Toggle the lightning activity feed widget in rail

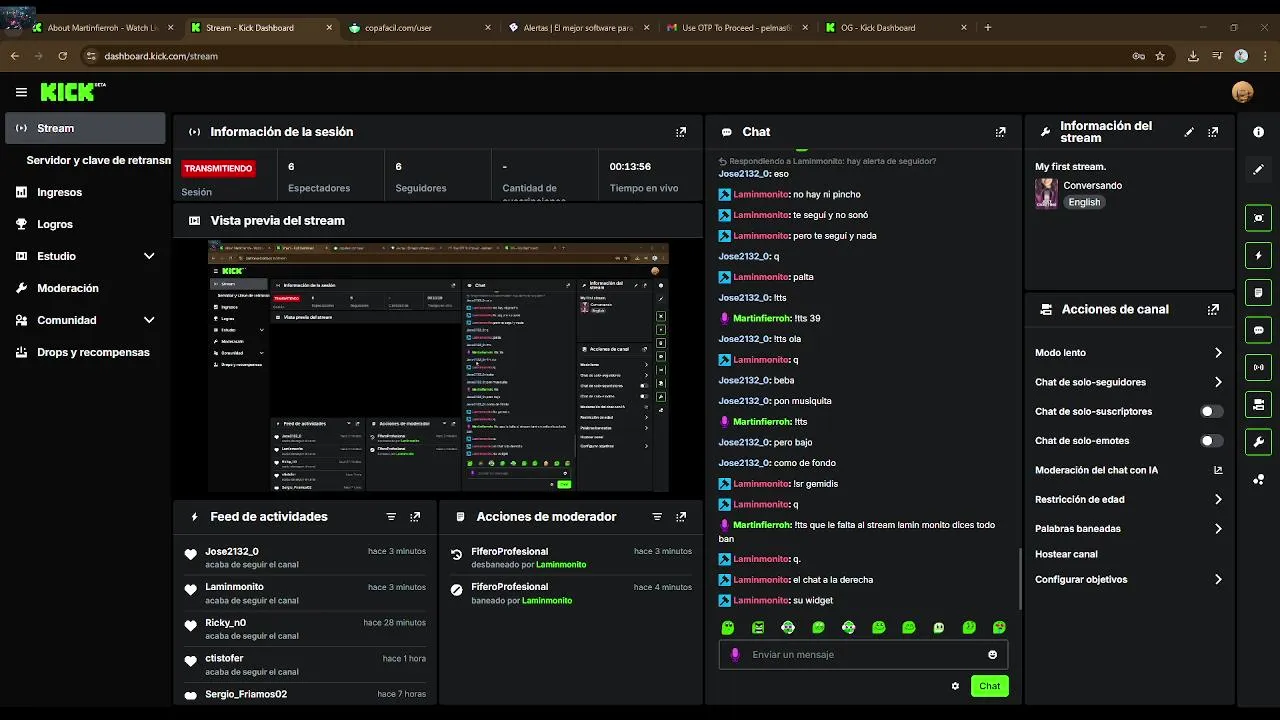click(1258, 255)
